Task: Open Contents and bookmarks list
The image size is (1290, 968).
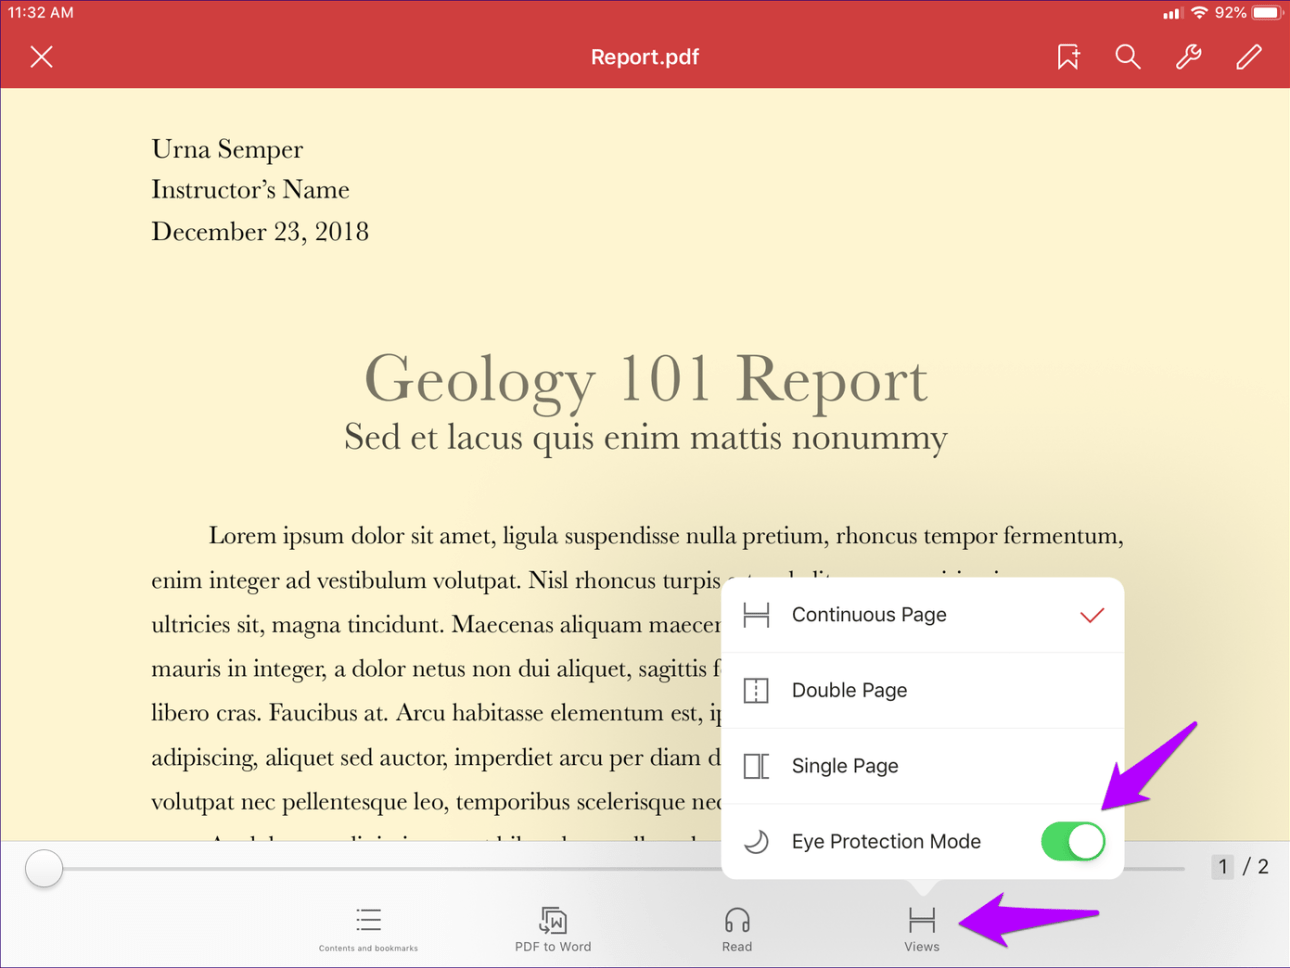Action: (x=368, y=928)
